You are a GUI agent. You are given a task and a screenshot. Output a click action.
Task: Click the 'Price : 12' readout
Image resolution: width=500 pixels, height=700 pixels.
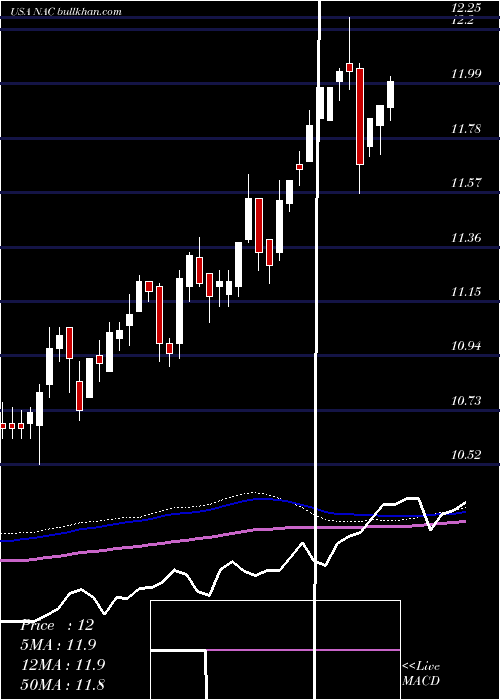[57, 625]
